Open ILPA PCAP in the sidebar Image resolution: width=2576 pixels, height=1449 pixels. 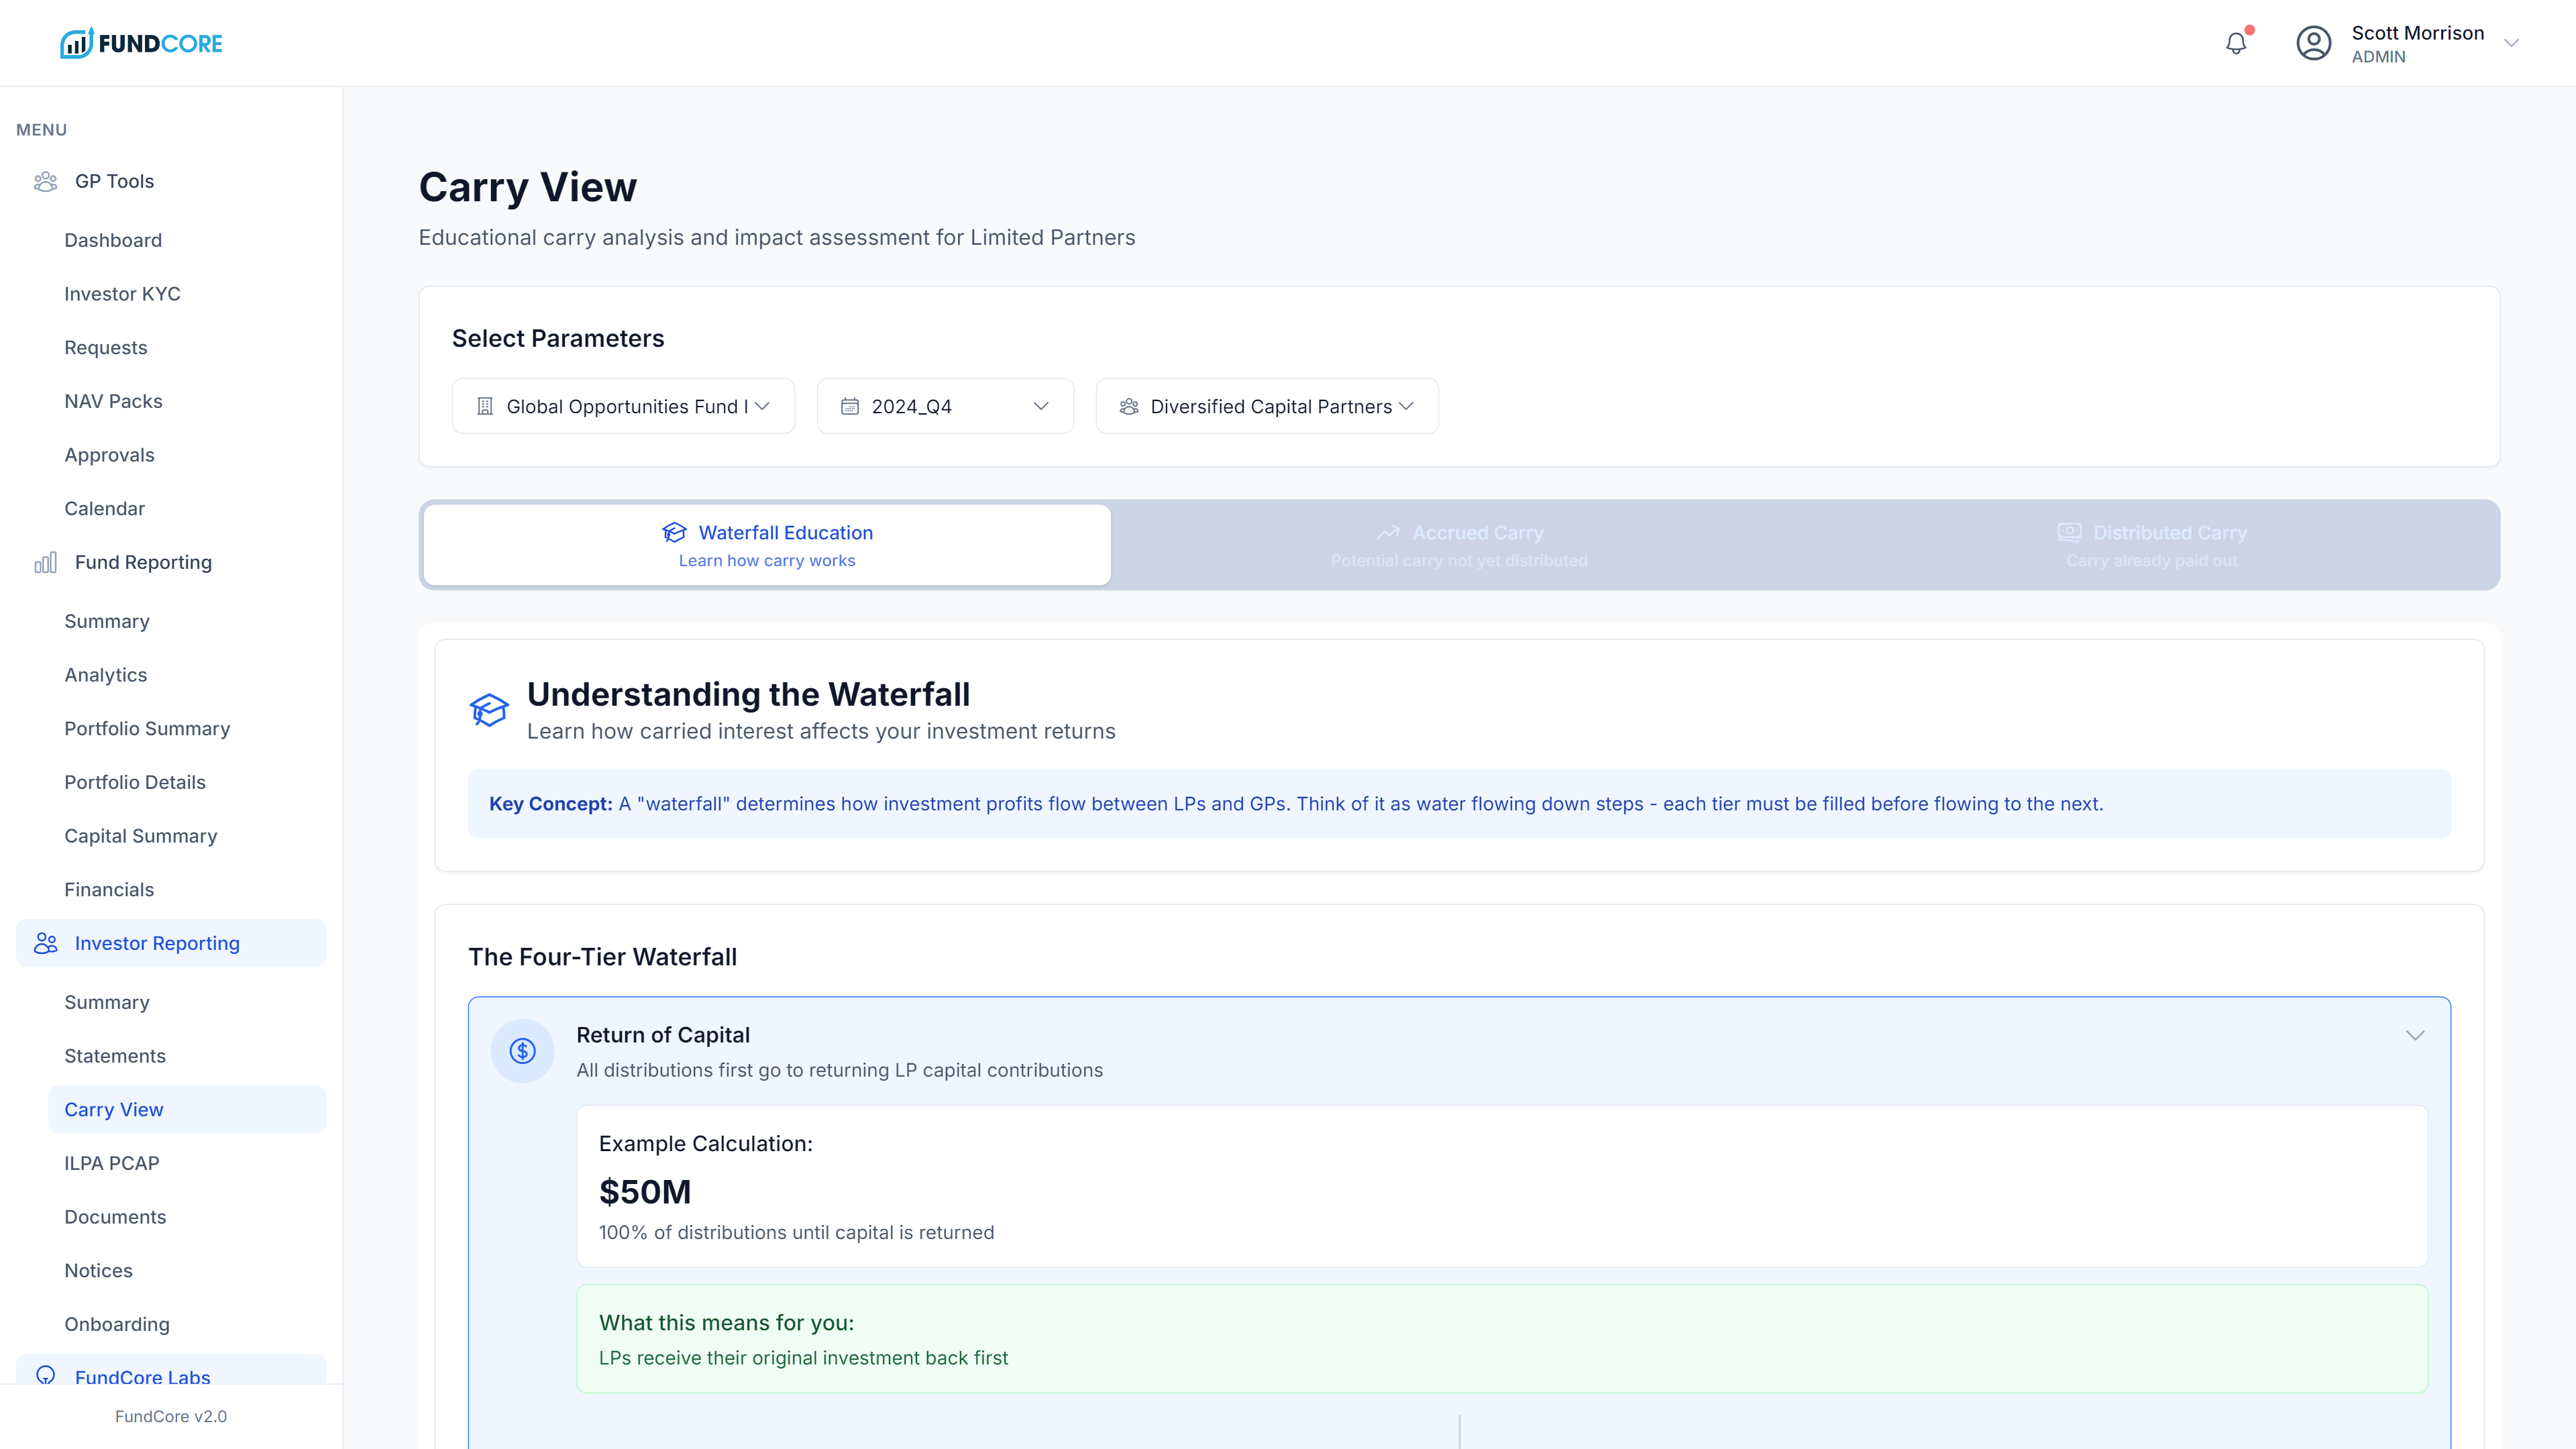coord(112,1163)
